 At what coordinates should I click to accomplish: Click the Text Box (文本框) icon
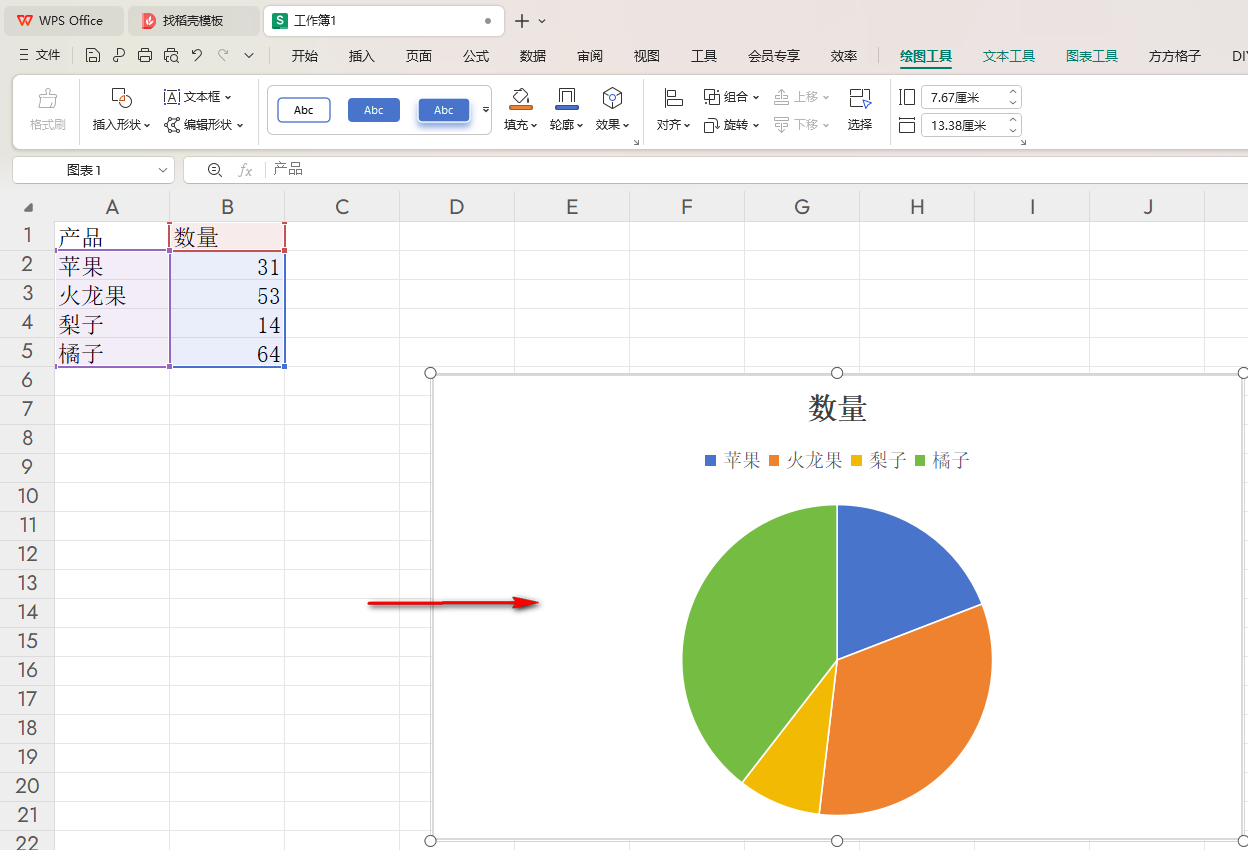[x=172, y=97]
